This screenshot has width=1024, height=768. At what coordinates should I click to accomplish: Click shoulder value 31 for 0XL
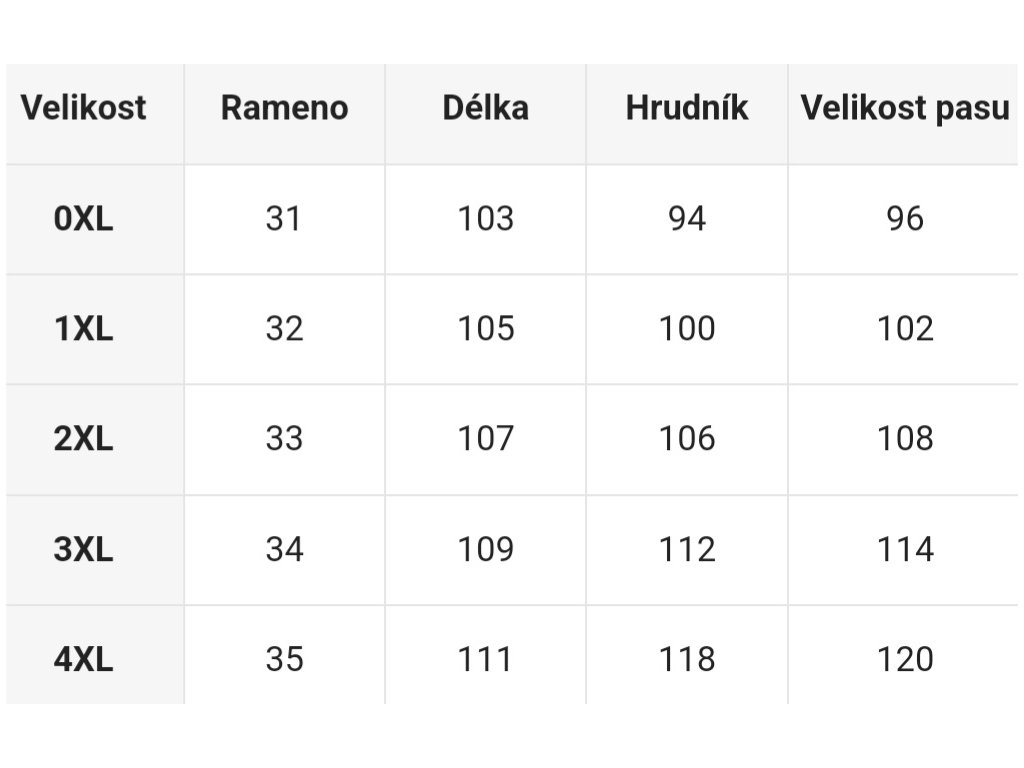284,218
